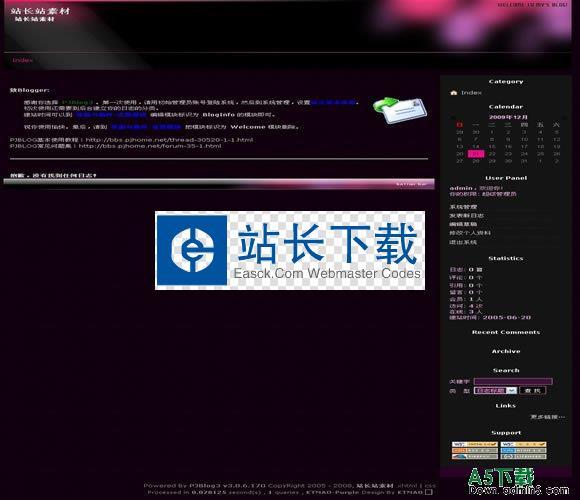The width and height of the screenshot is (580, 500).
Task: Click the 查找 search button
Action: tap(533, 391)
